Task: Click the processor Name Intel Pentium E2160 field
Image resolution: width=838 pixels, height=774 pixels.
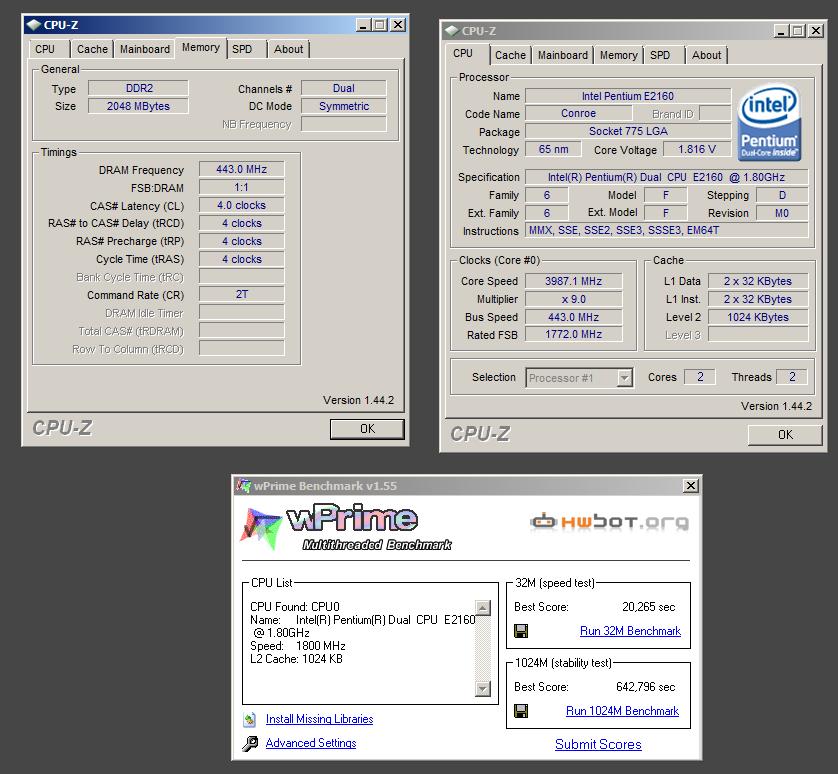Action: click(628, 96)
